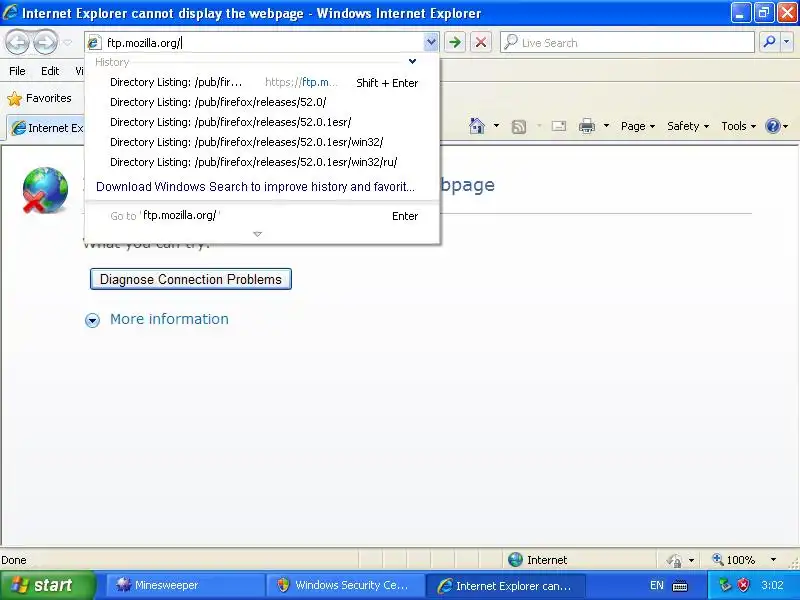
Task: Select the /pub/firefox/releases/52.0/ history entry
Action: 262,102
